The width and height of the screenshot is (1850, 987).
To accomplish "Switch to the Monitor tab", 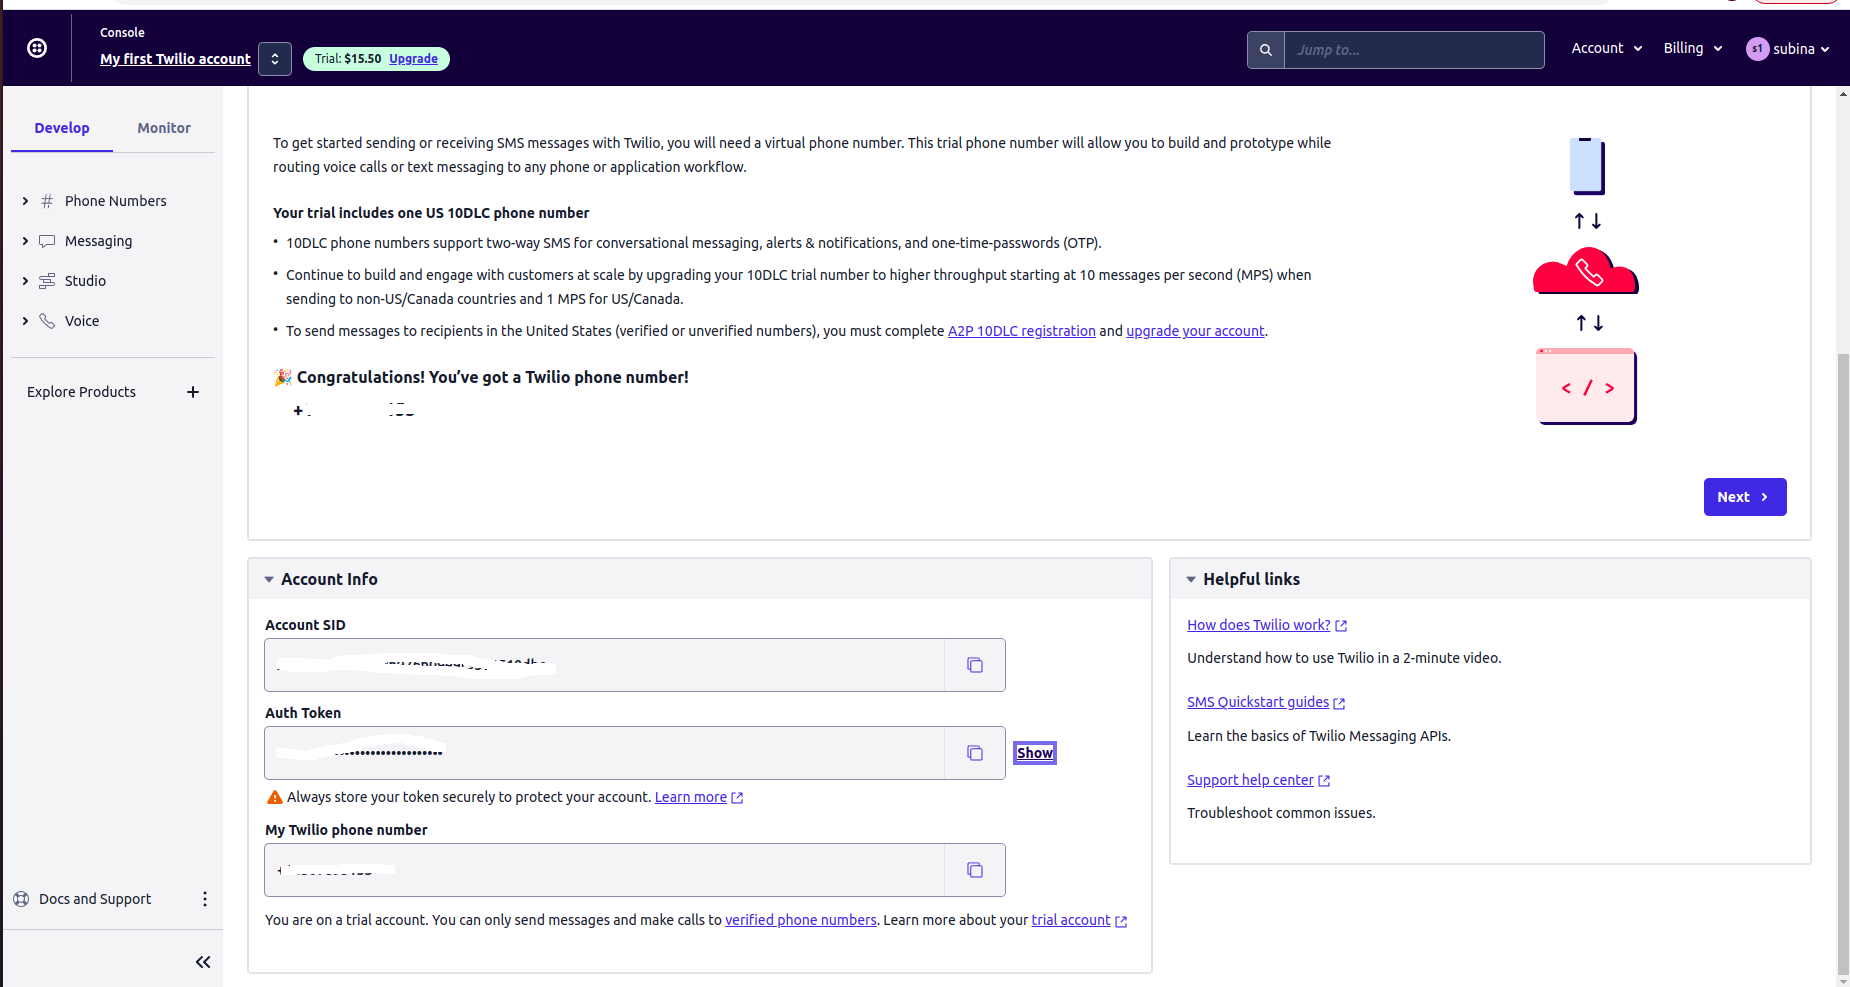I will click(164, 128).
